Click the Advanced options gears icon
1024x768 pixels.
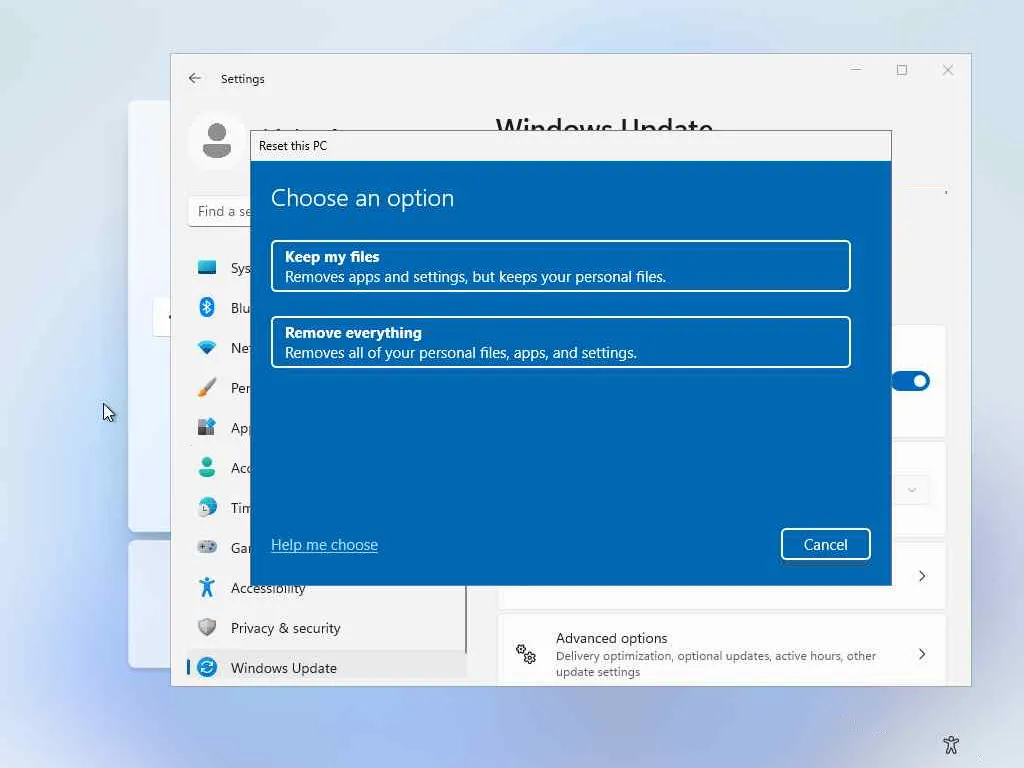pyautogui.click(x=526, y=654)
